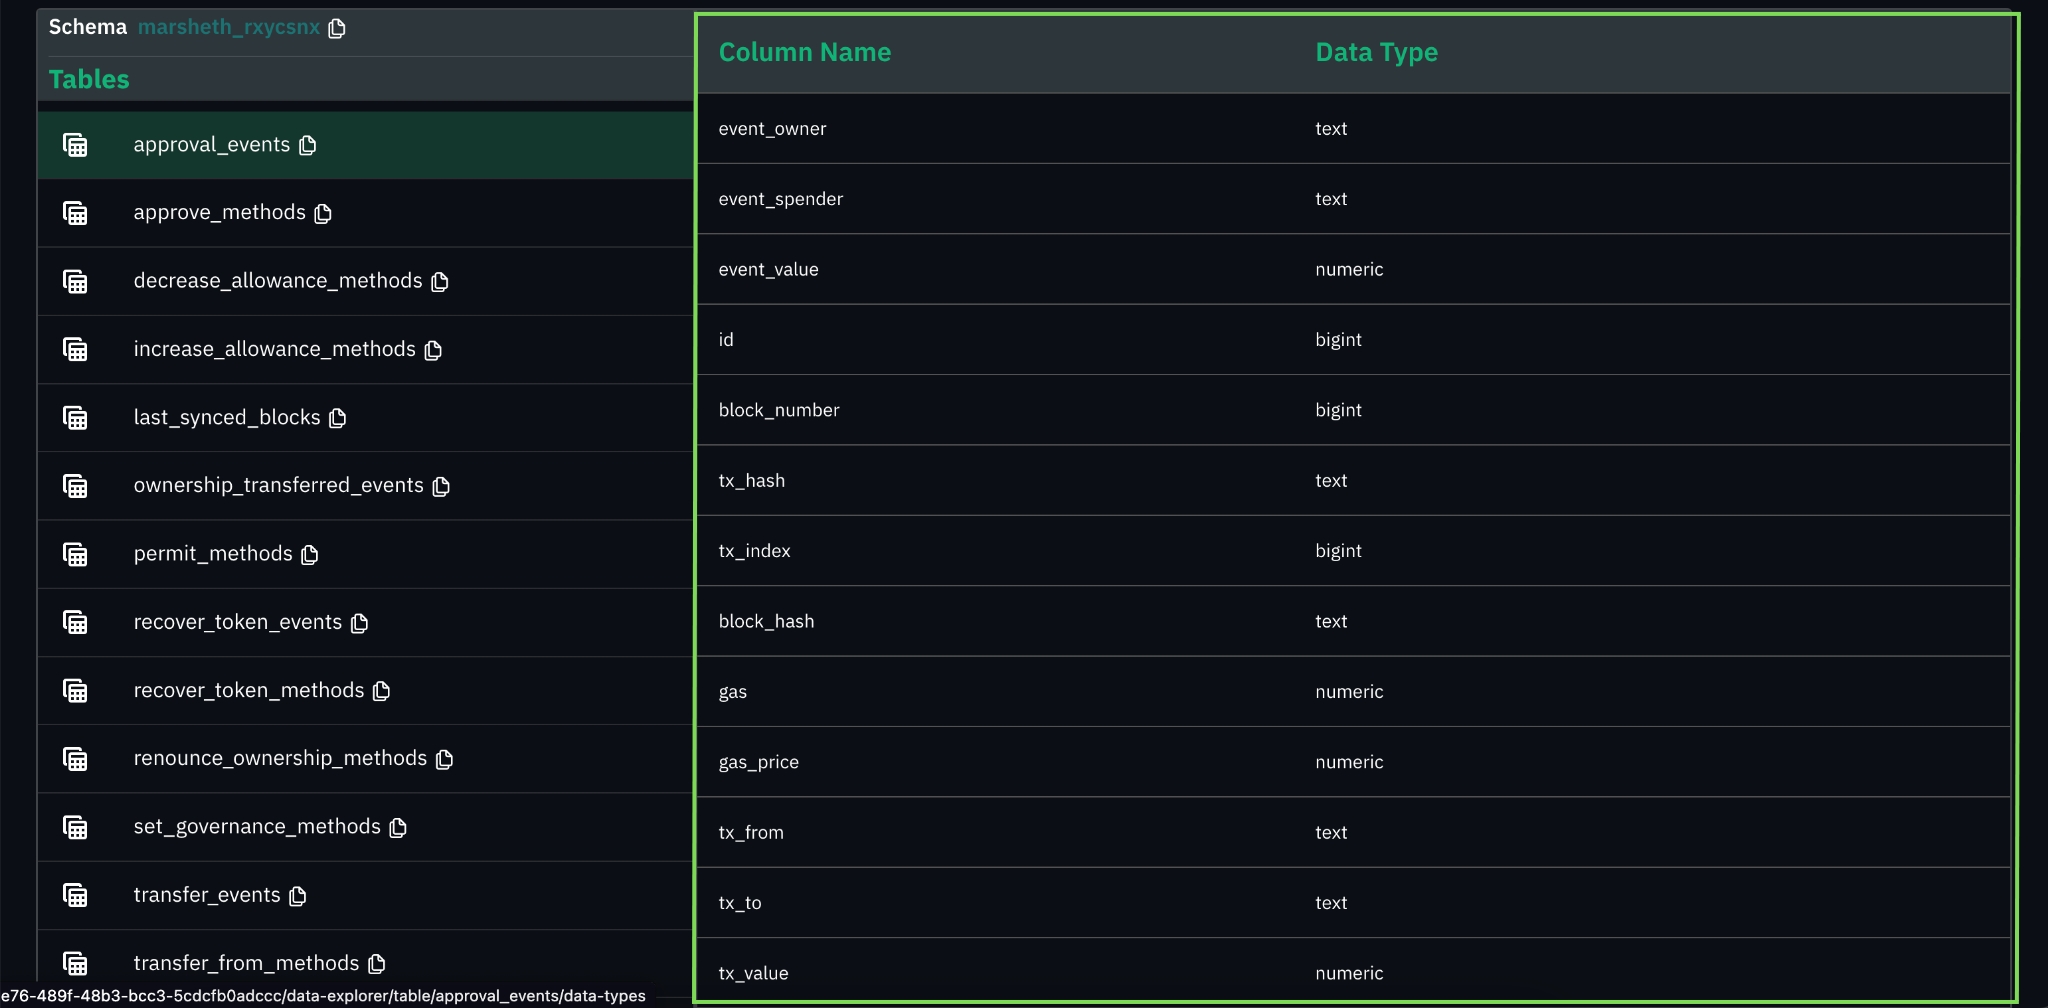The image size is (2048, 1008).
Task: Click the Column Name header
Action: tap(804, 52)
